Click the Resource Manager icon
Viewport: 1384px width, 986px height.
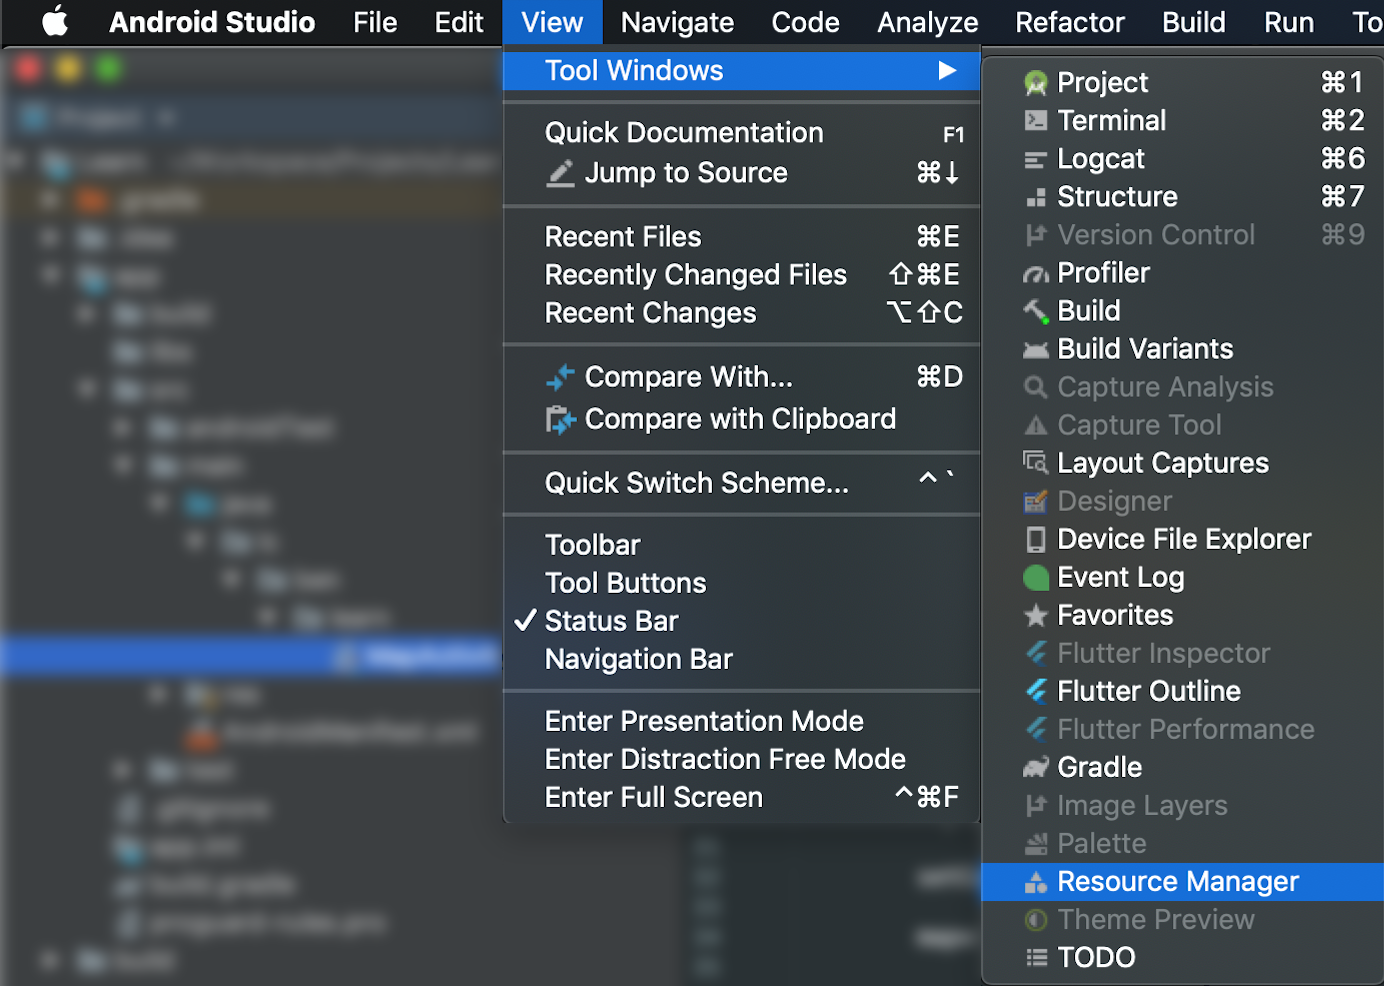(x=1036, y=882)
